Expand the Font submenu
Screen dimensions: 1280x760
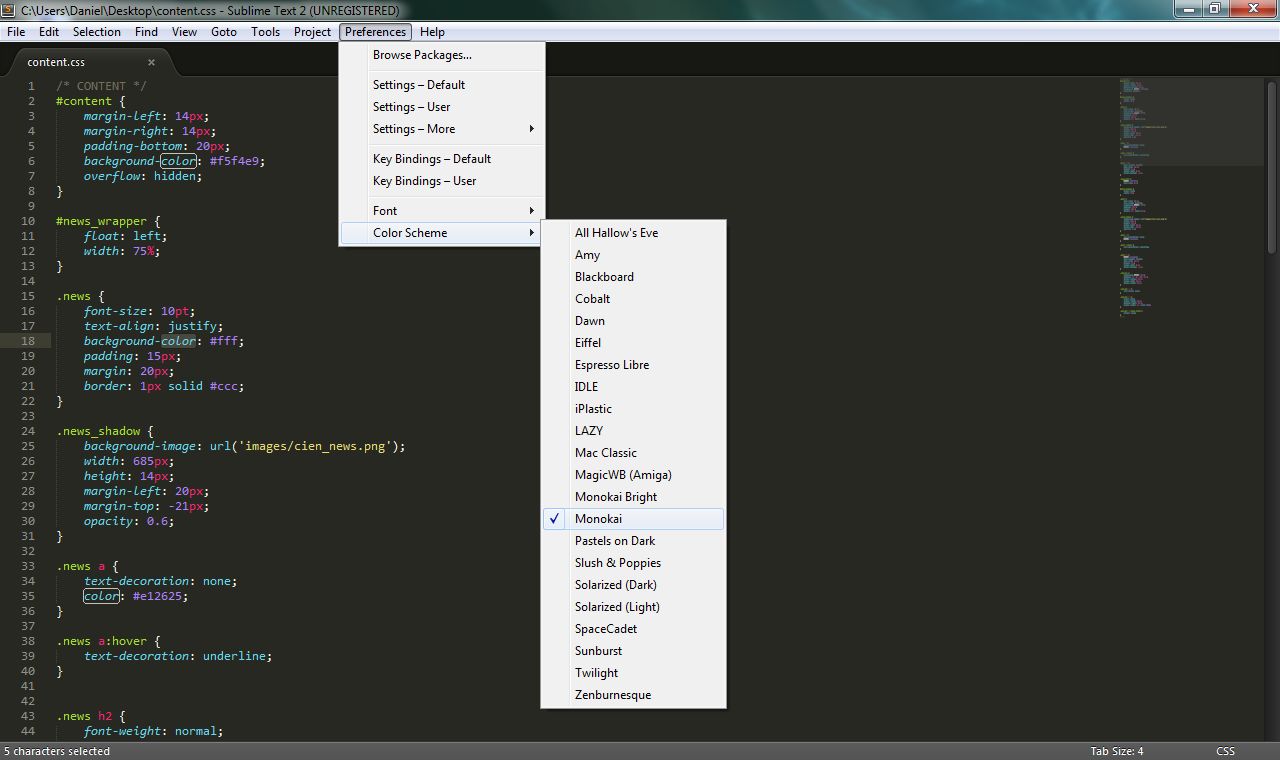tap(442, 211)
